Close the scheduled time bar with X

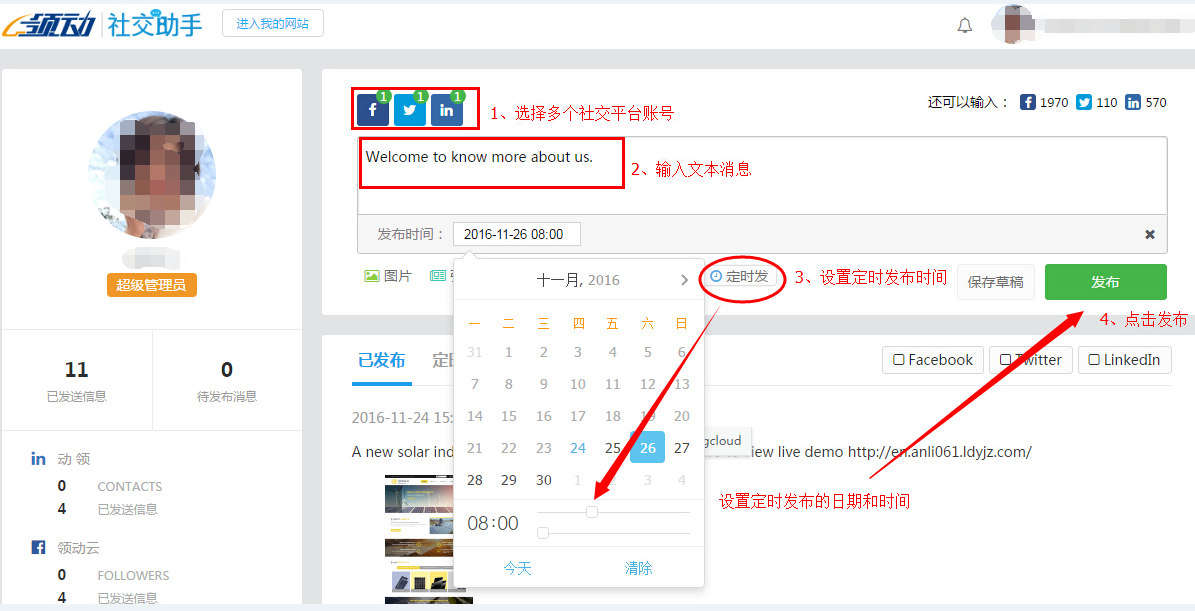1150,234
